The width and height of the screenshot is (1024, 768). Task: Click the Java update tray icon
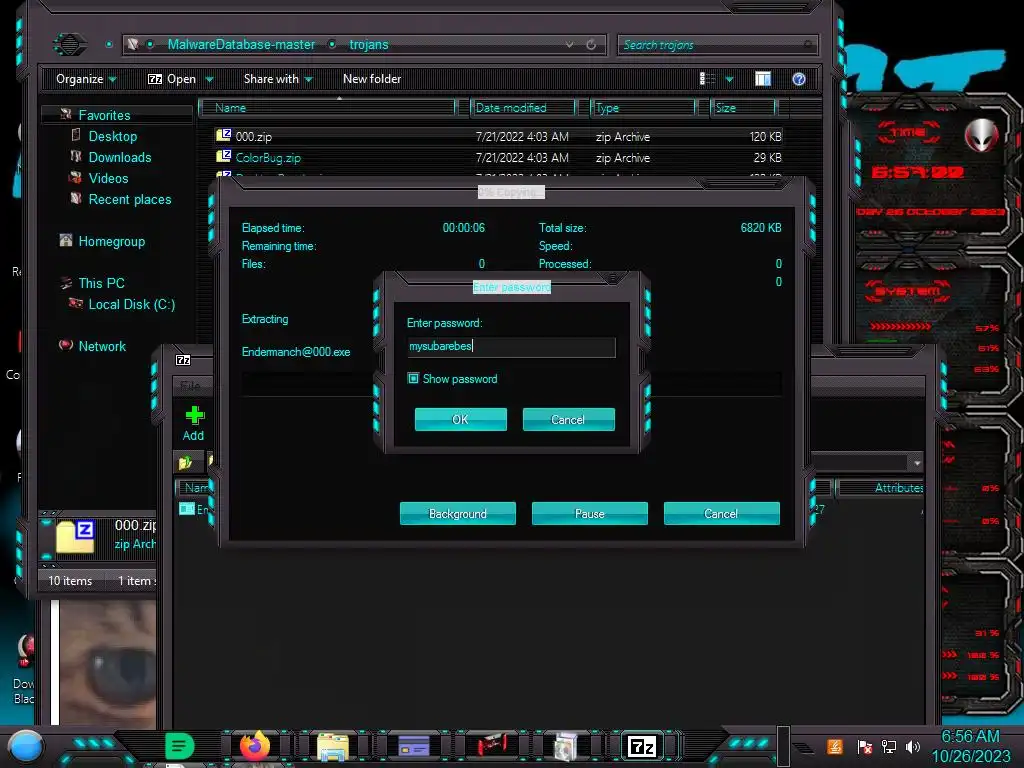(x=835, y=746)
